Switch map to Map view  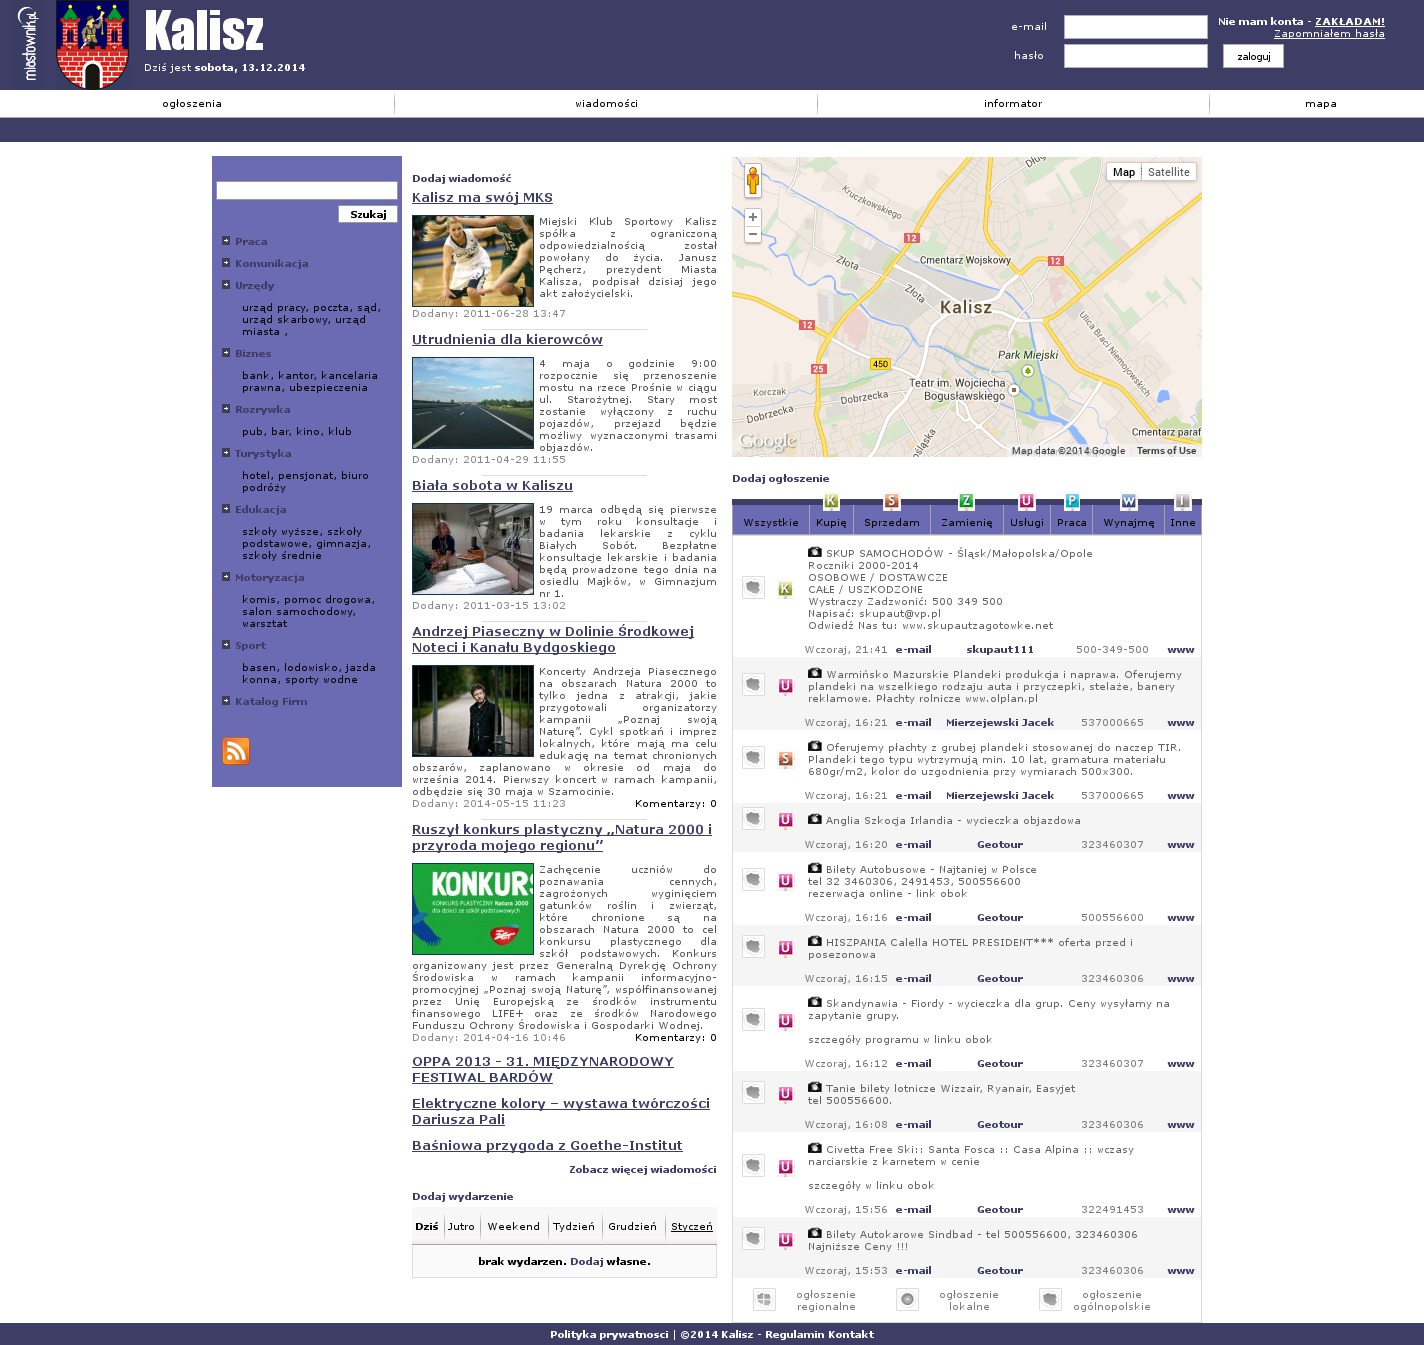1124,172
